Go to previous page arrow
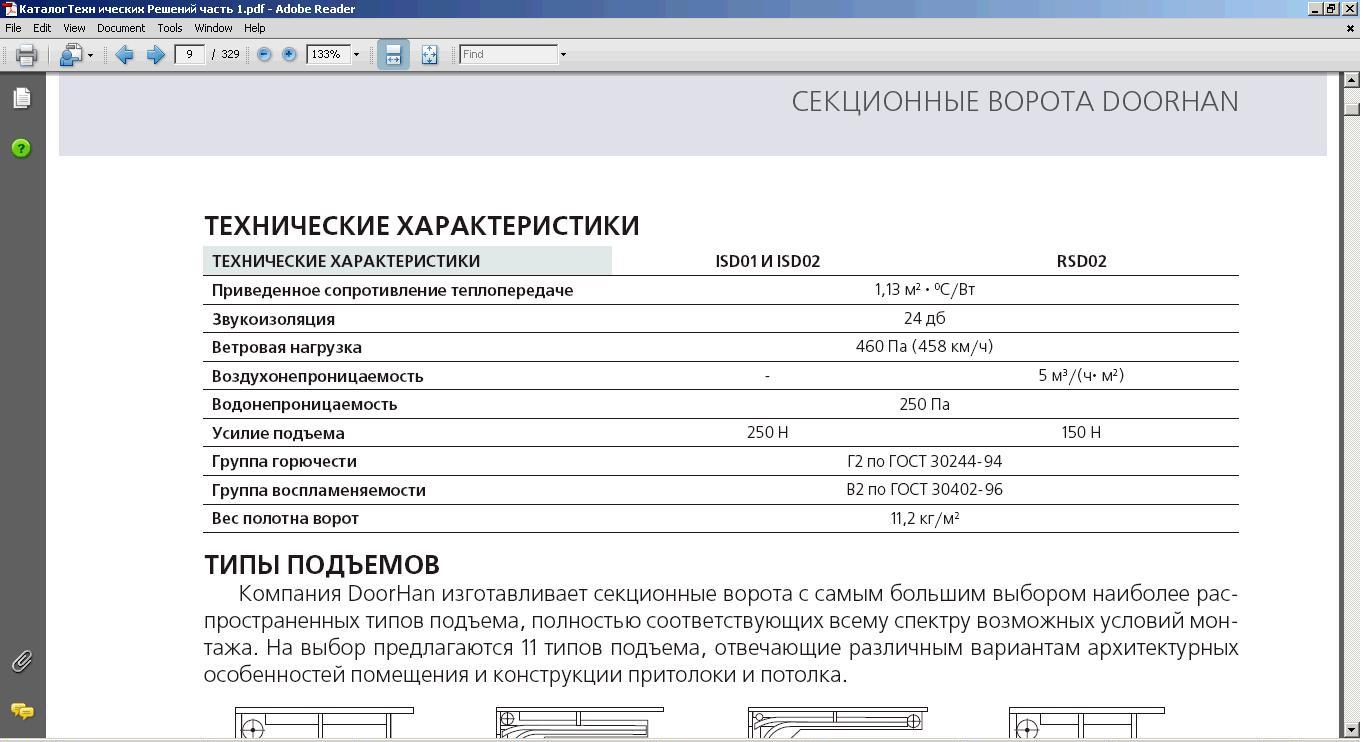Screen dimensions: 1364x742 coord(125,55)
